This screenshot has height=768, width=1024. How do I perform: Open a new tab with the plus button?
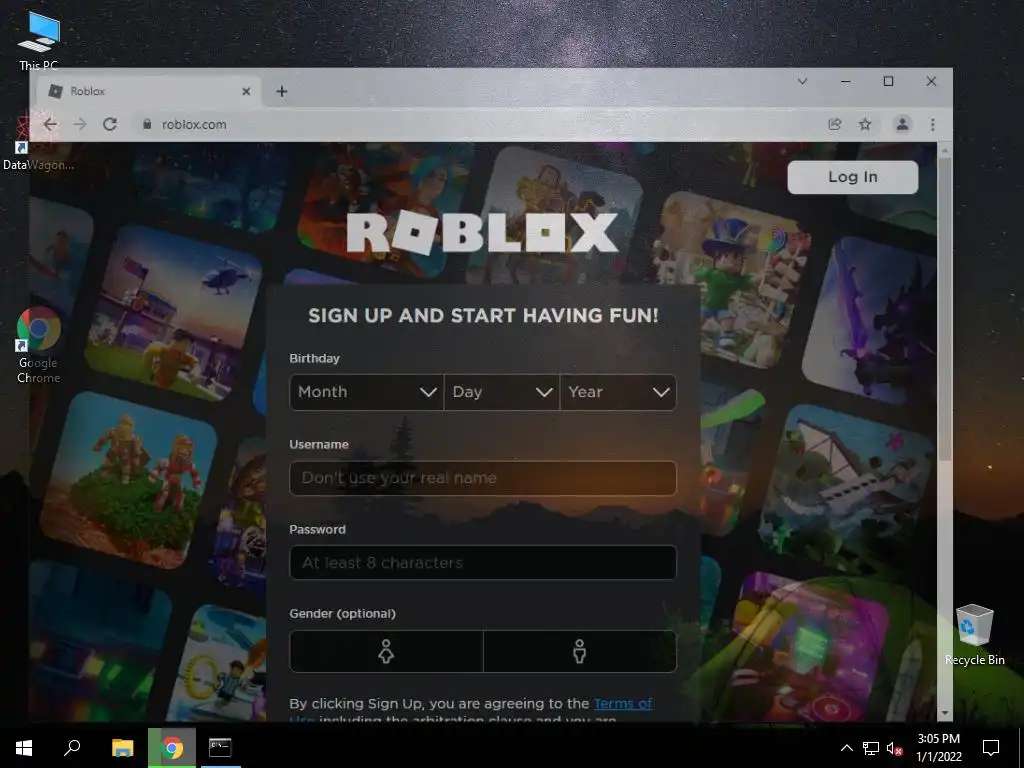click(281, 91)
